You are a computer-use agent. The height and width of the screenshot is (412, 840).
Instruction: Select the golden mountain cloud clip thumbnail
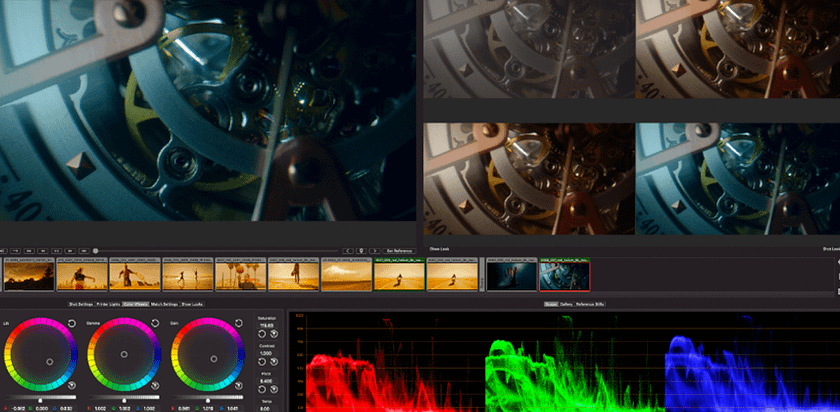click(x=347, y=274)
